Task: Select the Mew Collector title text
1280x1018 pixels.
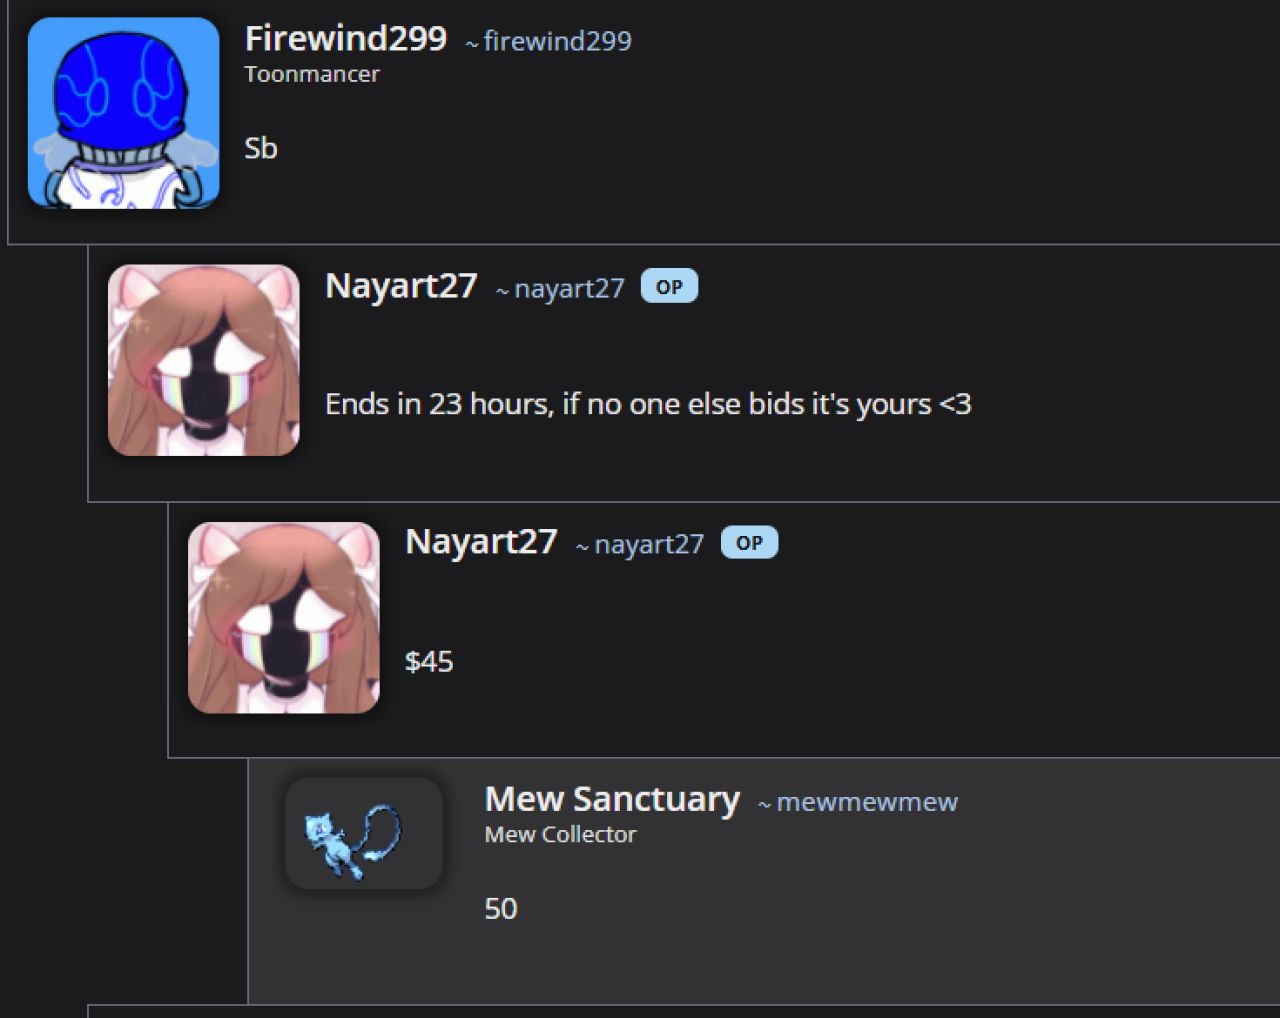Action: tap(560, 835)
